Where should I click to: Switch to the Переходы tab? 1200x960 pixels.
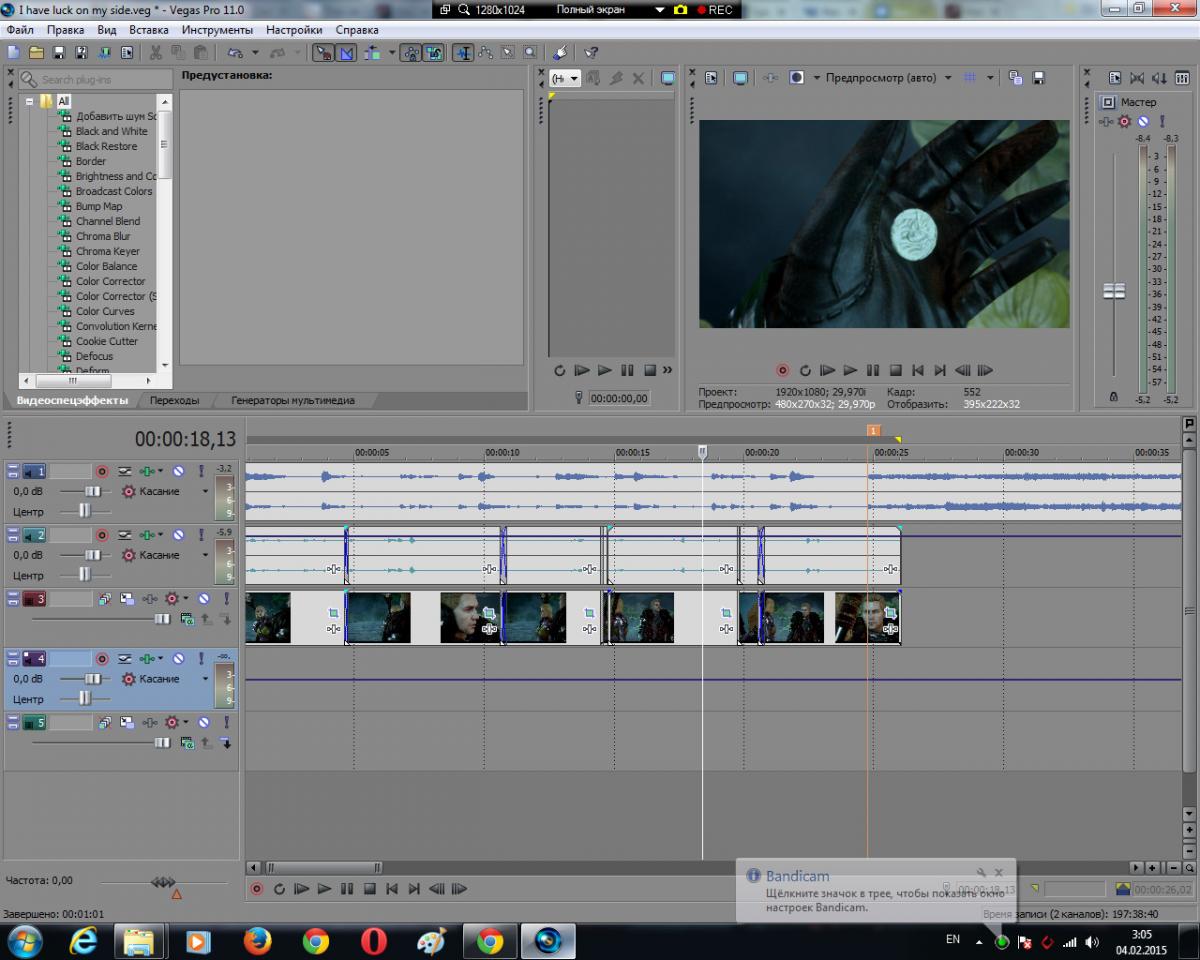(x=174, y=400)
